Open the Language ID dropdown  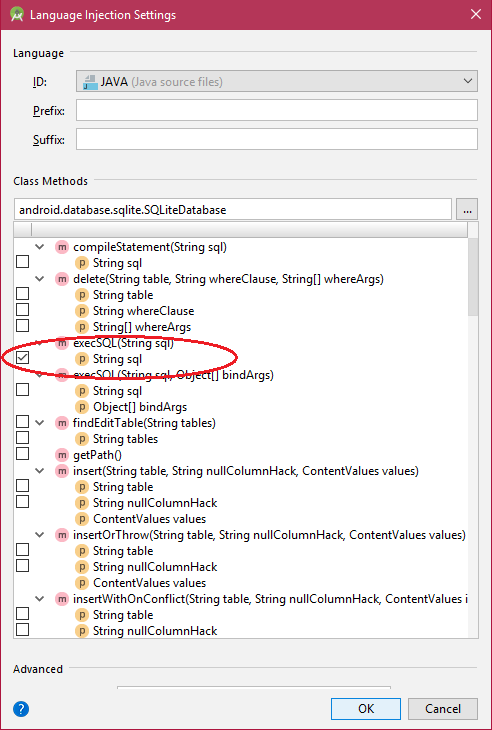276,81
